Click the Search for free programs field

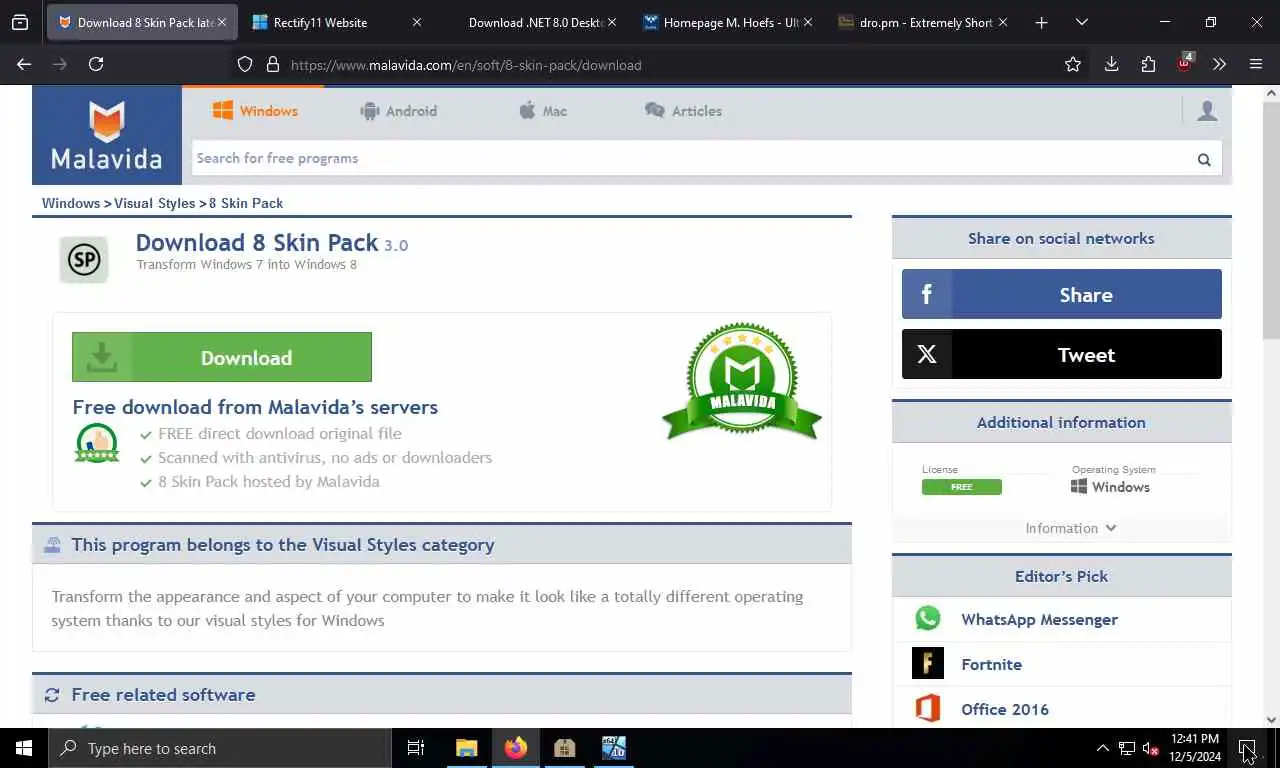[690, 158]
